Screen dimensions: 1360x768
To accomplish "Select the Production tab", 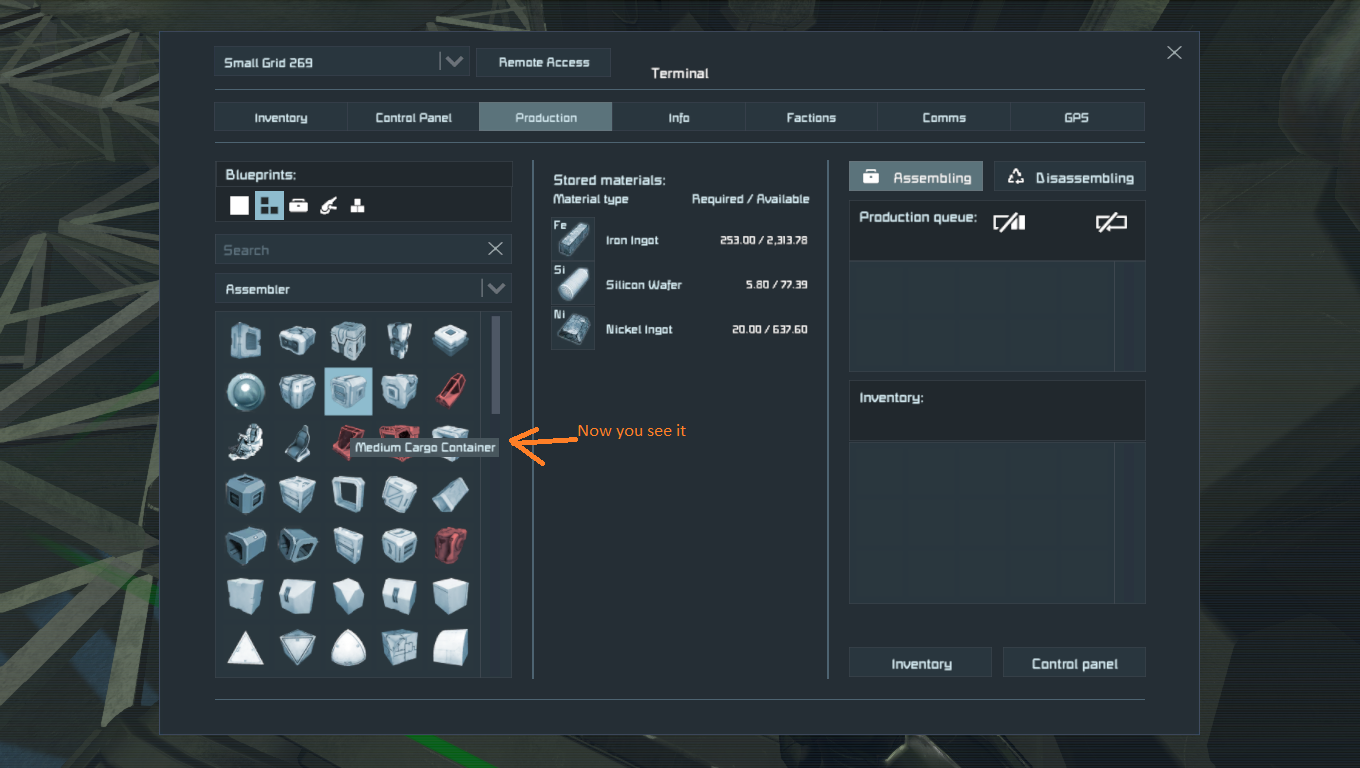I will (x=546, y=117).
